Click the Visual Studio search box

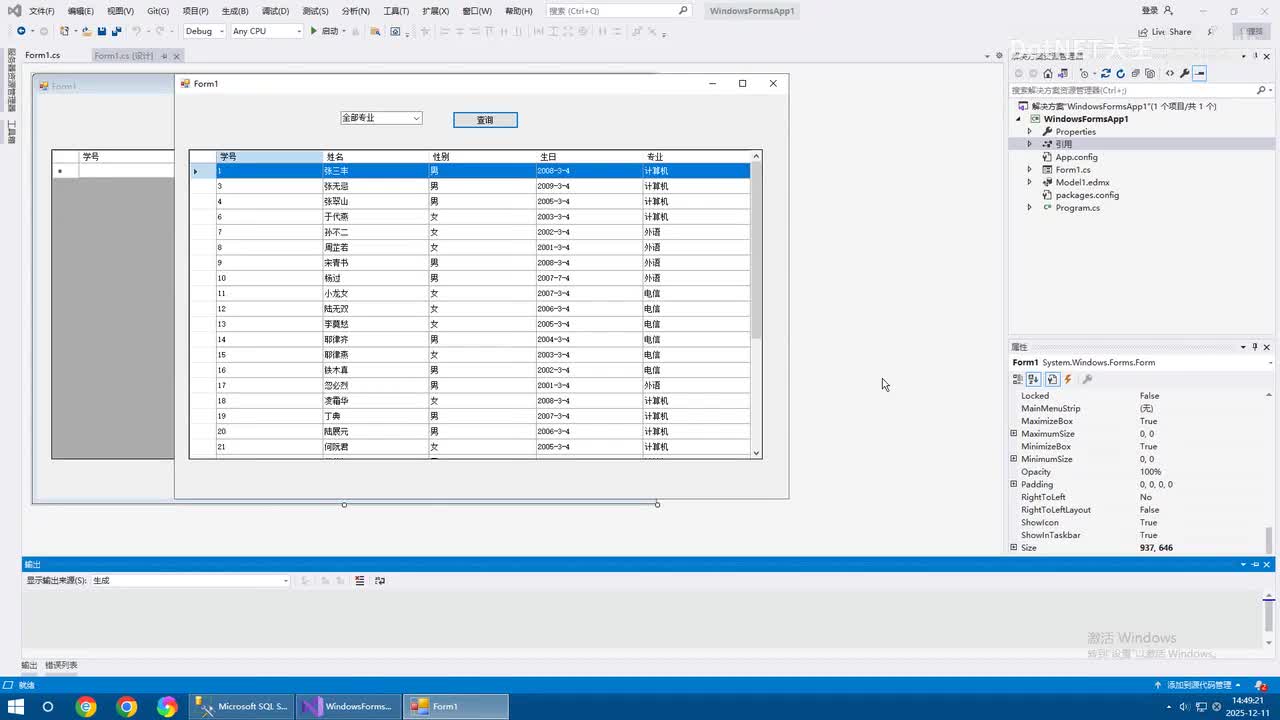pos(619,11)
